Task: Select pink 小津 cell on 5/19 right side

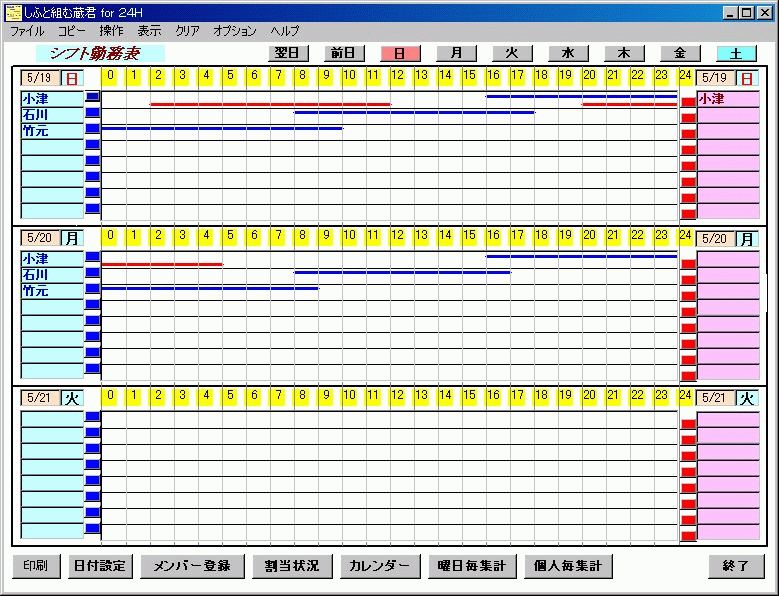Action: point(728,99)
